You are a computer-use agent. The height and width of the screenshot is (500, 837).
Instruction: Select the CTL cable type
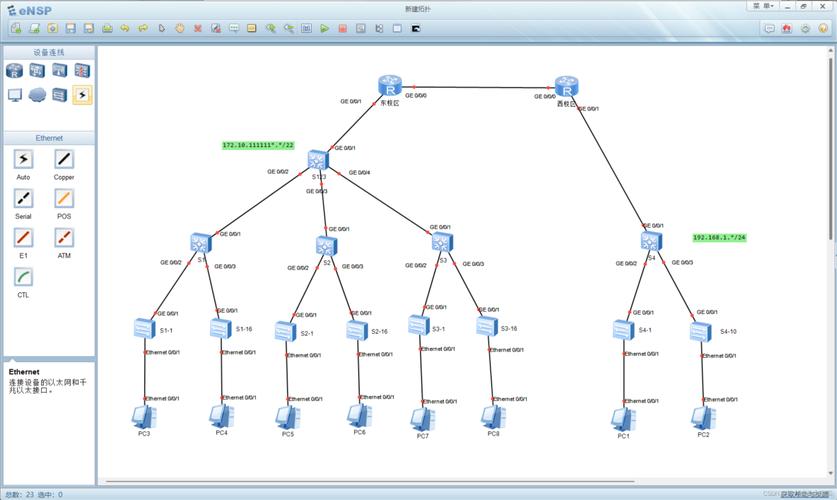pos(23,277)
